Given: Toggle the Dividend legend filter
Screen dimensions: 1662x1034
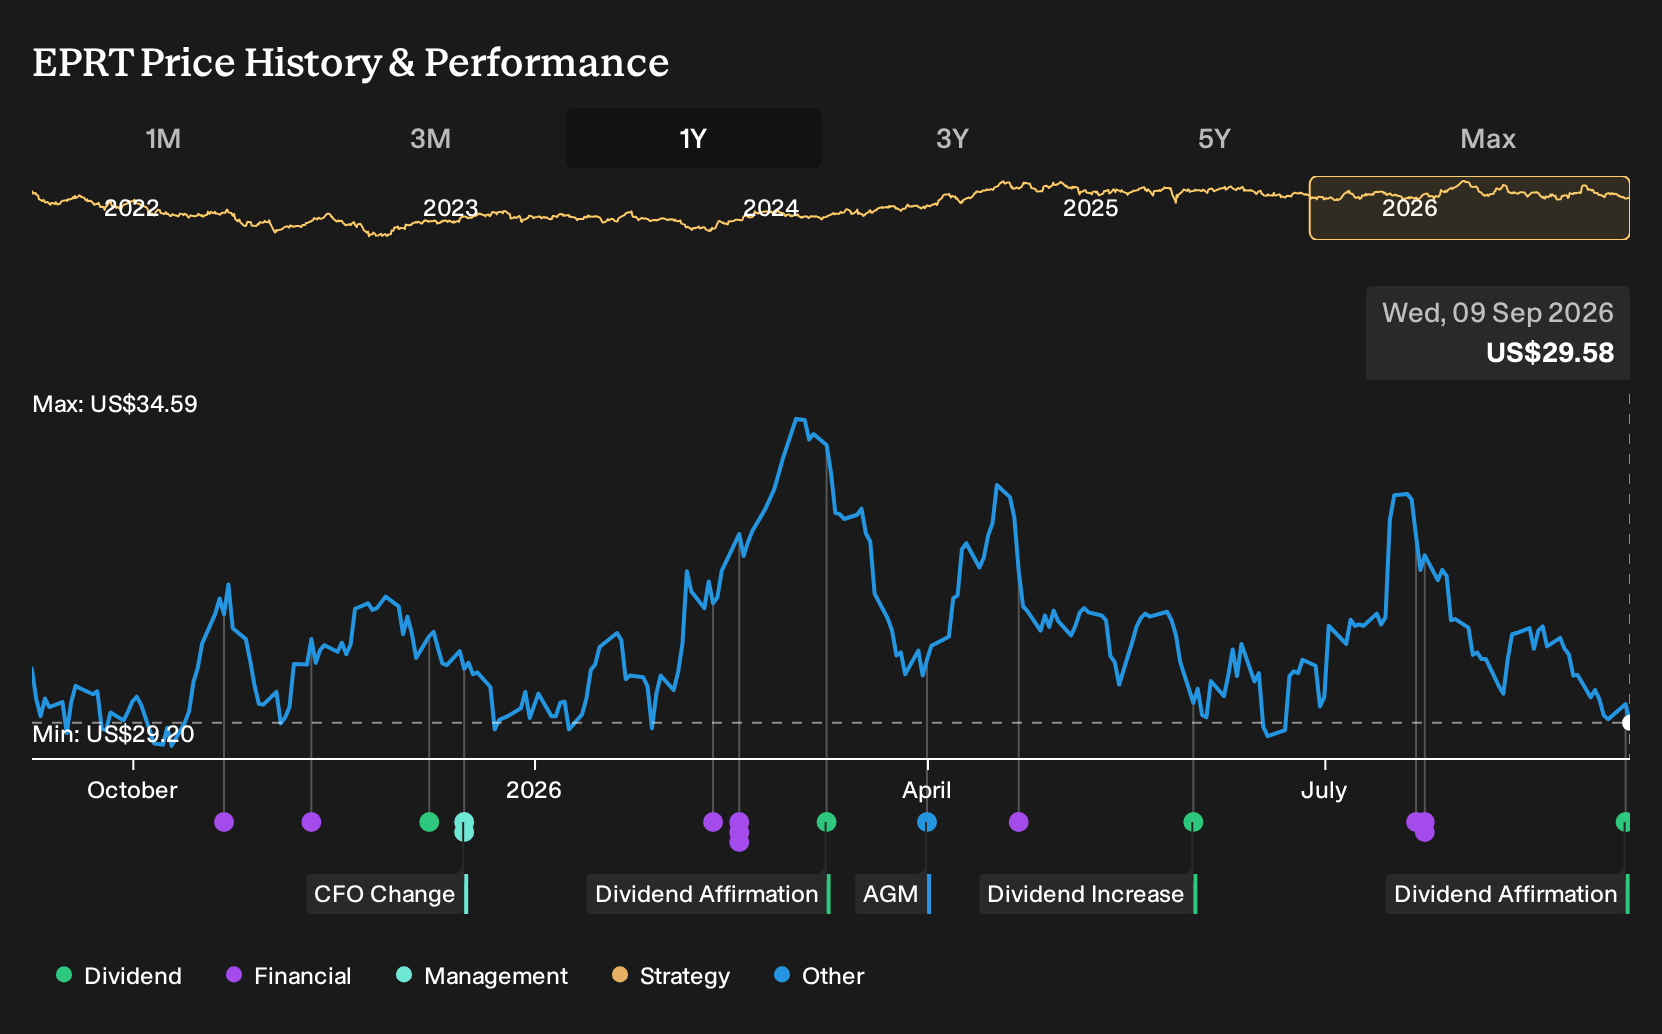Looking at the screenshot, I should point(119,976).
